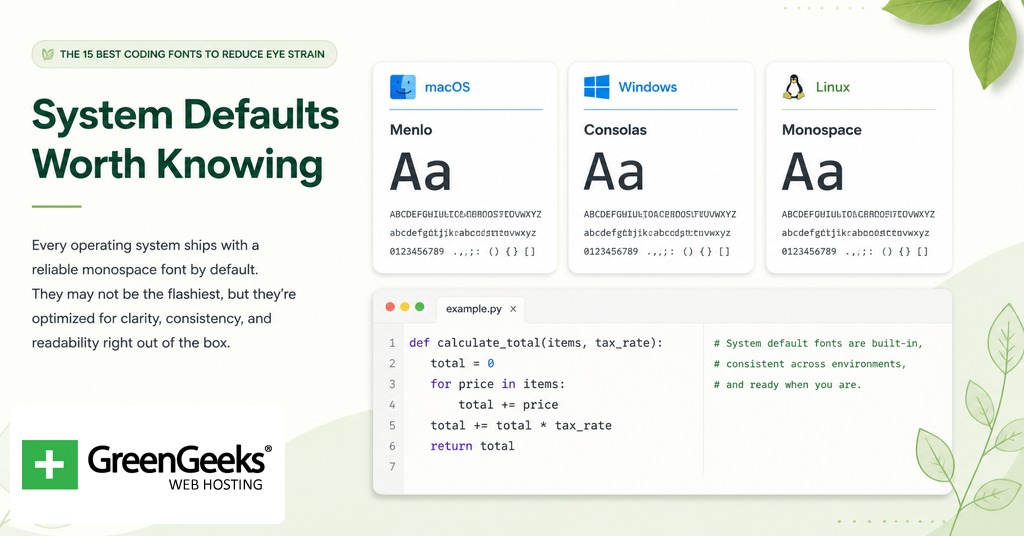Click the Aa sample in the Linux card
Image resolution: width=1024 pixels, height=536 pixels.
pyautogui.click(x=812, y=172)
